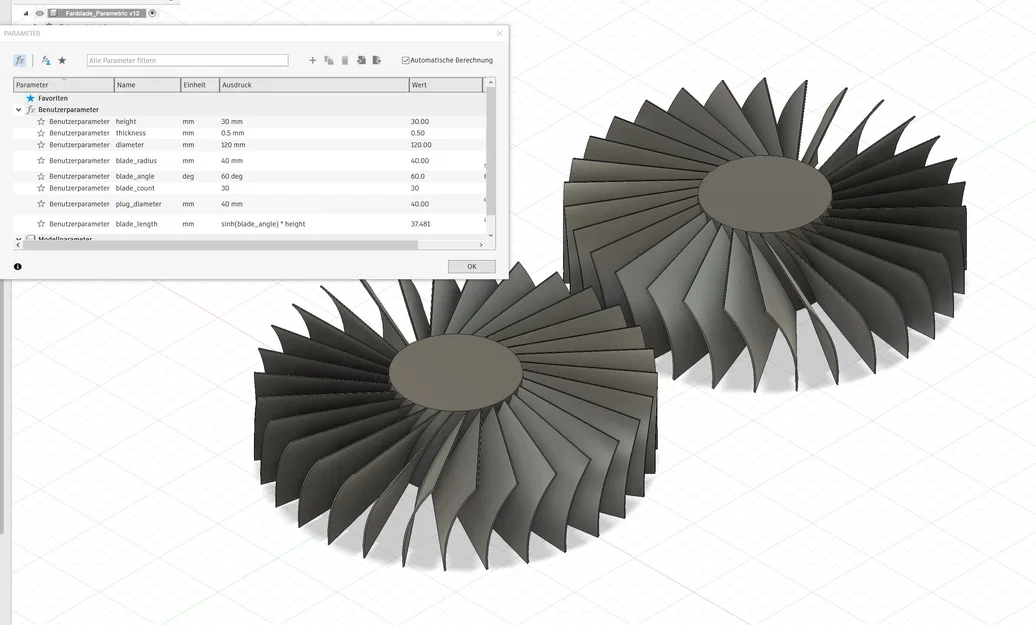Collapse the Benutzerparameter section
This screenshot has width=1036, height=625.
18,109
